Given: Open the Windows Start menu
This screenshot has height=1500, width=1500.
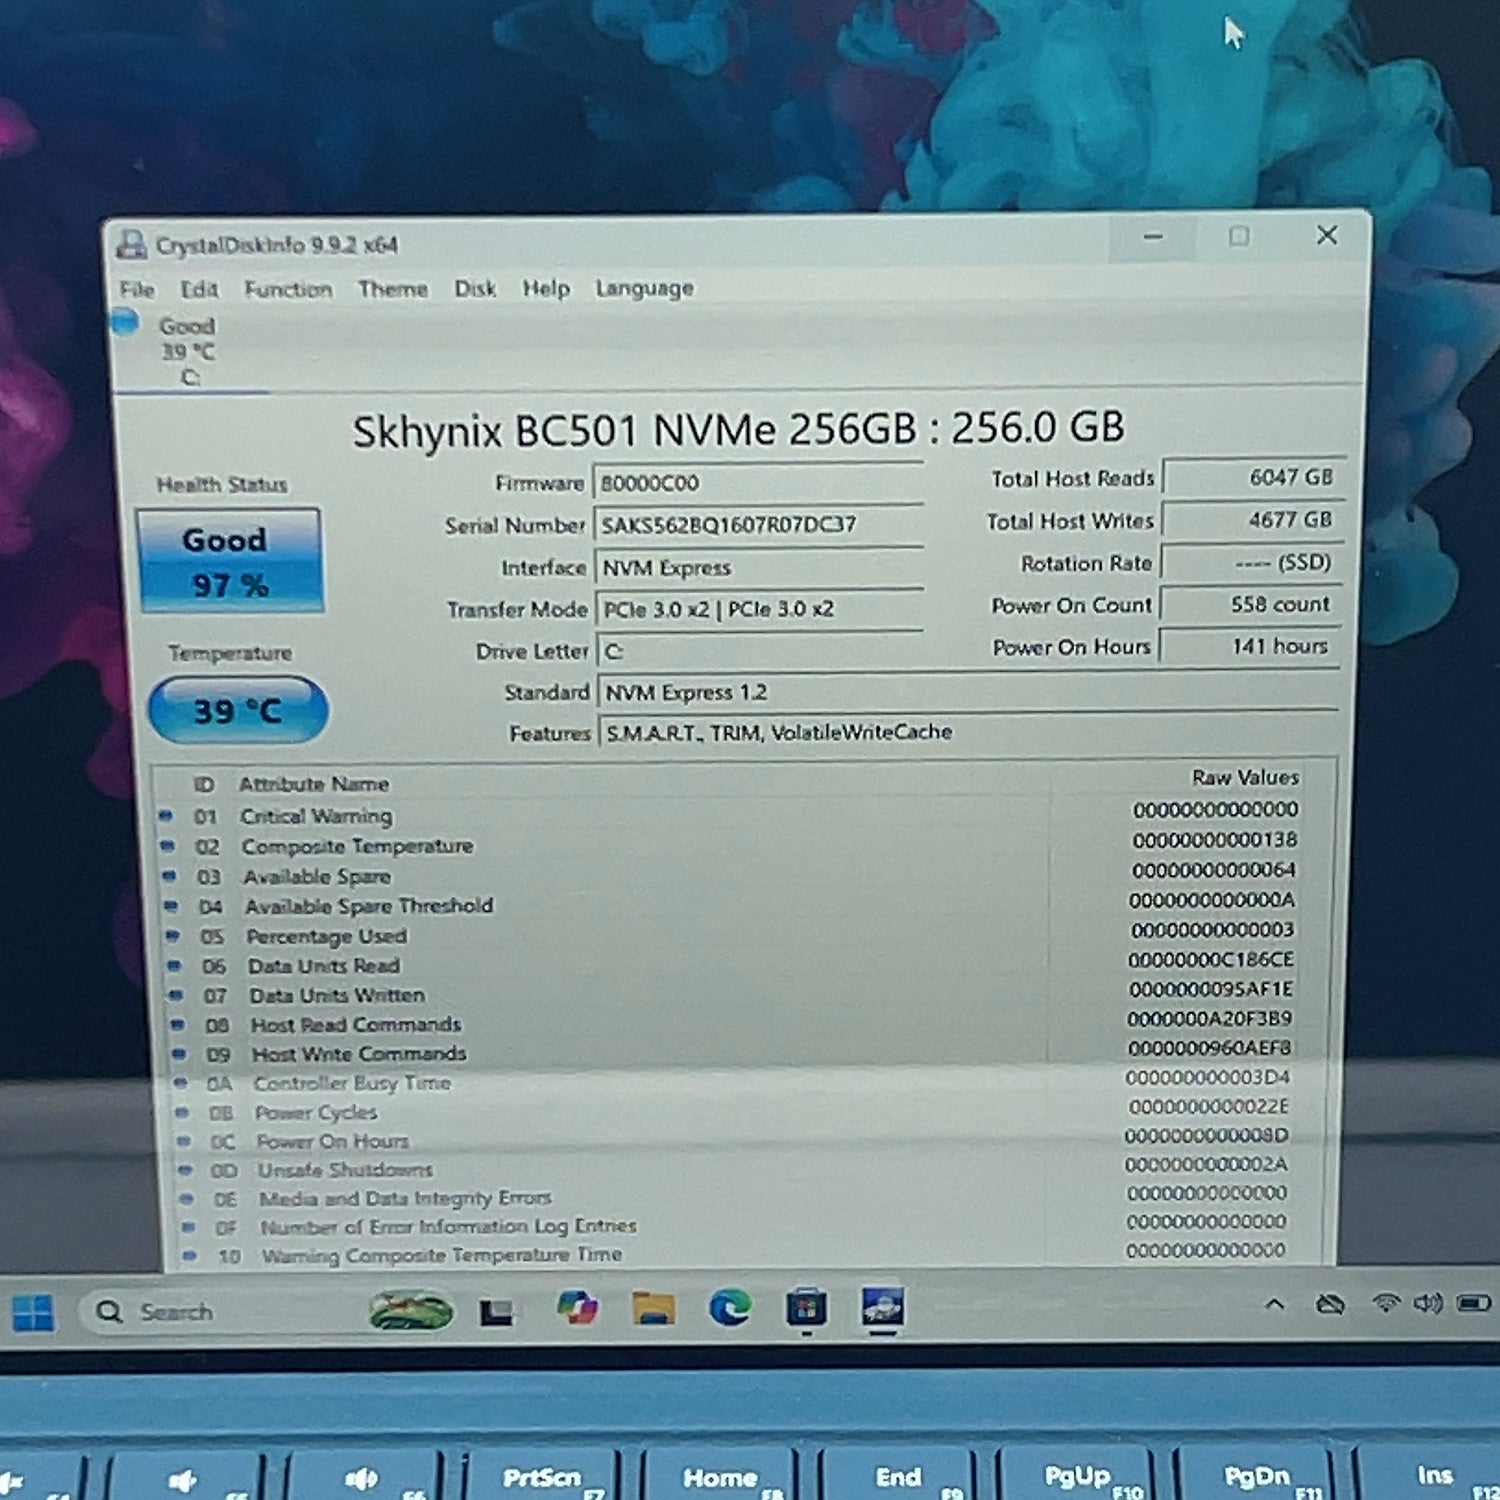Looking at the screenshot, I should tap(33, 1312).
